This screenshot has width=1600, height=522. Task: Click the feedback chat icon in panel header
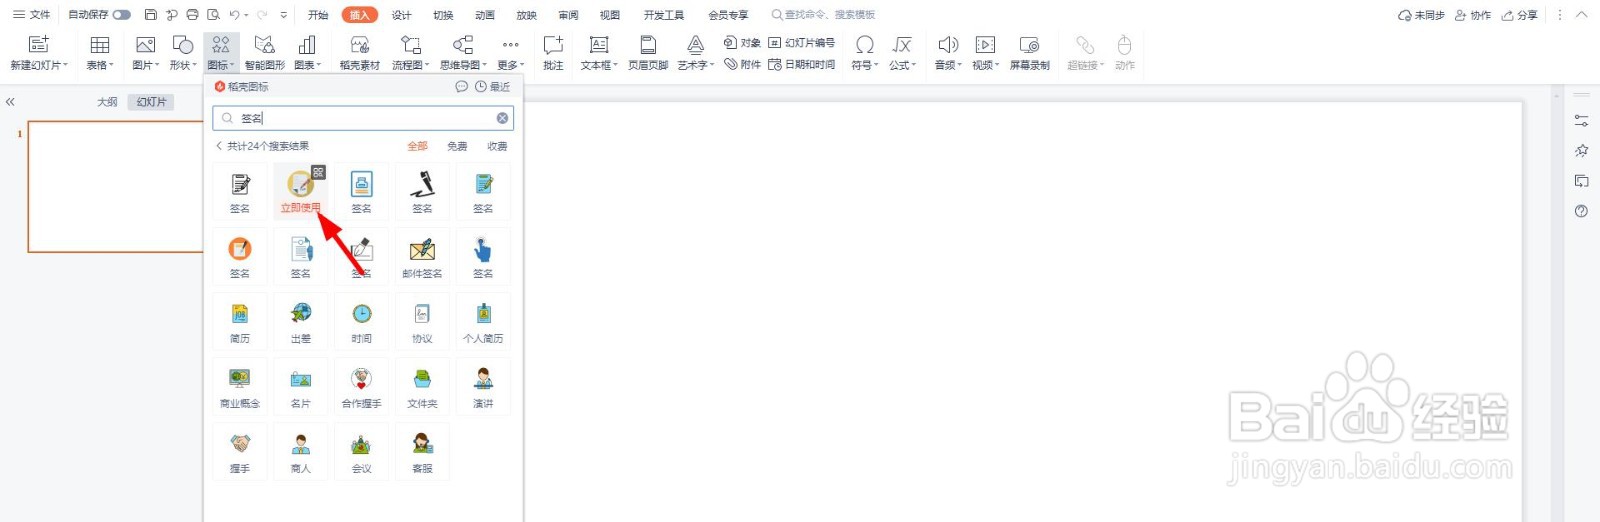pyautogui.click(x=461, y=87)
